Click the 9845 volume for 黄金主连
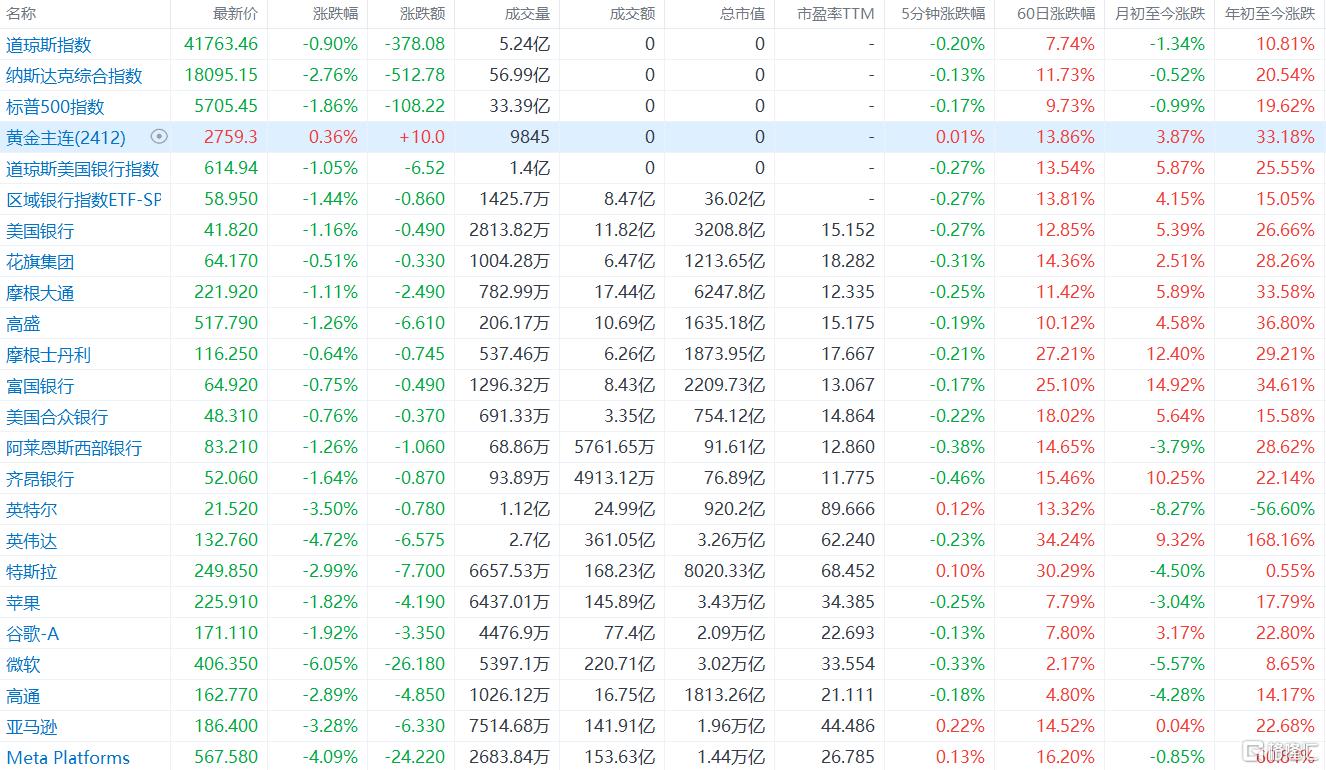Viewport: 1326px width, 770px height. [528, 137]
